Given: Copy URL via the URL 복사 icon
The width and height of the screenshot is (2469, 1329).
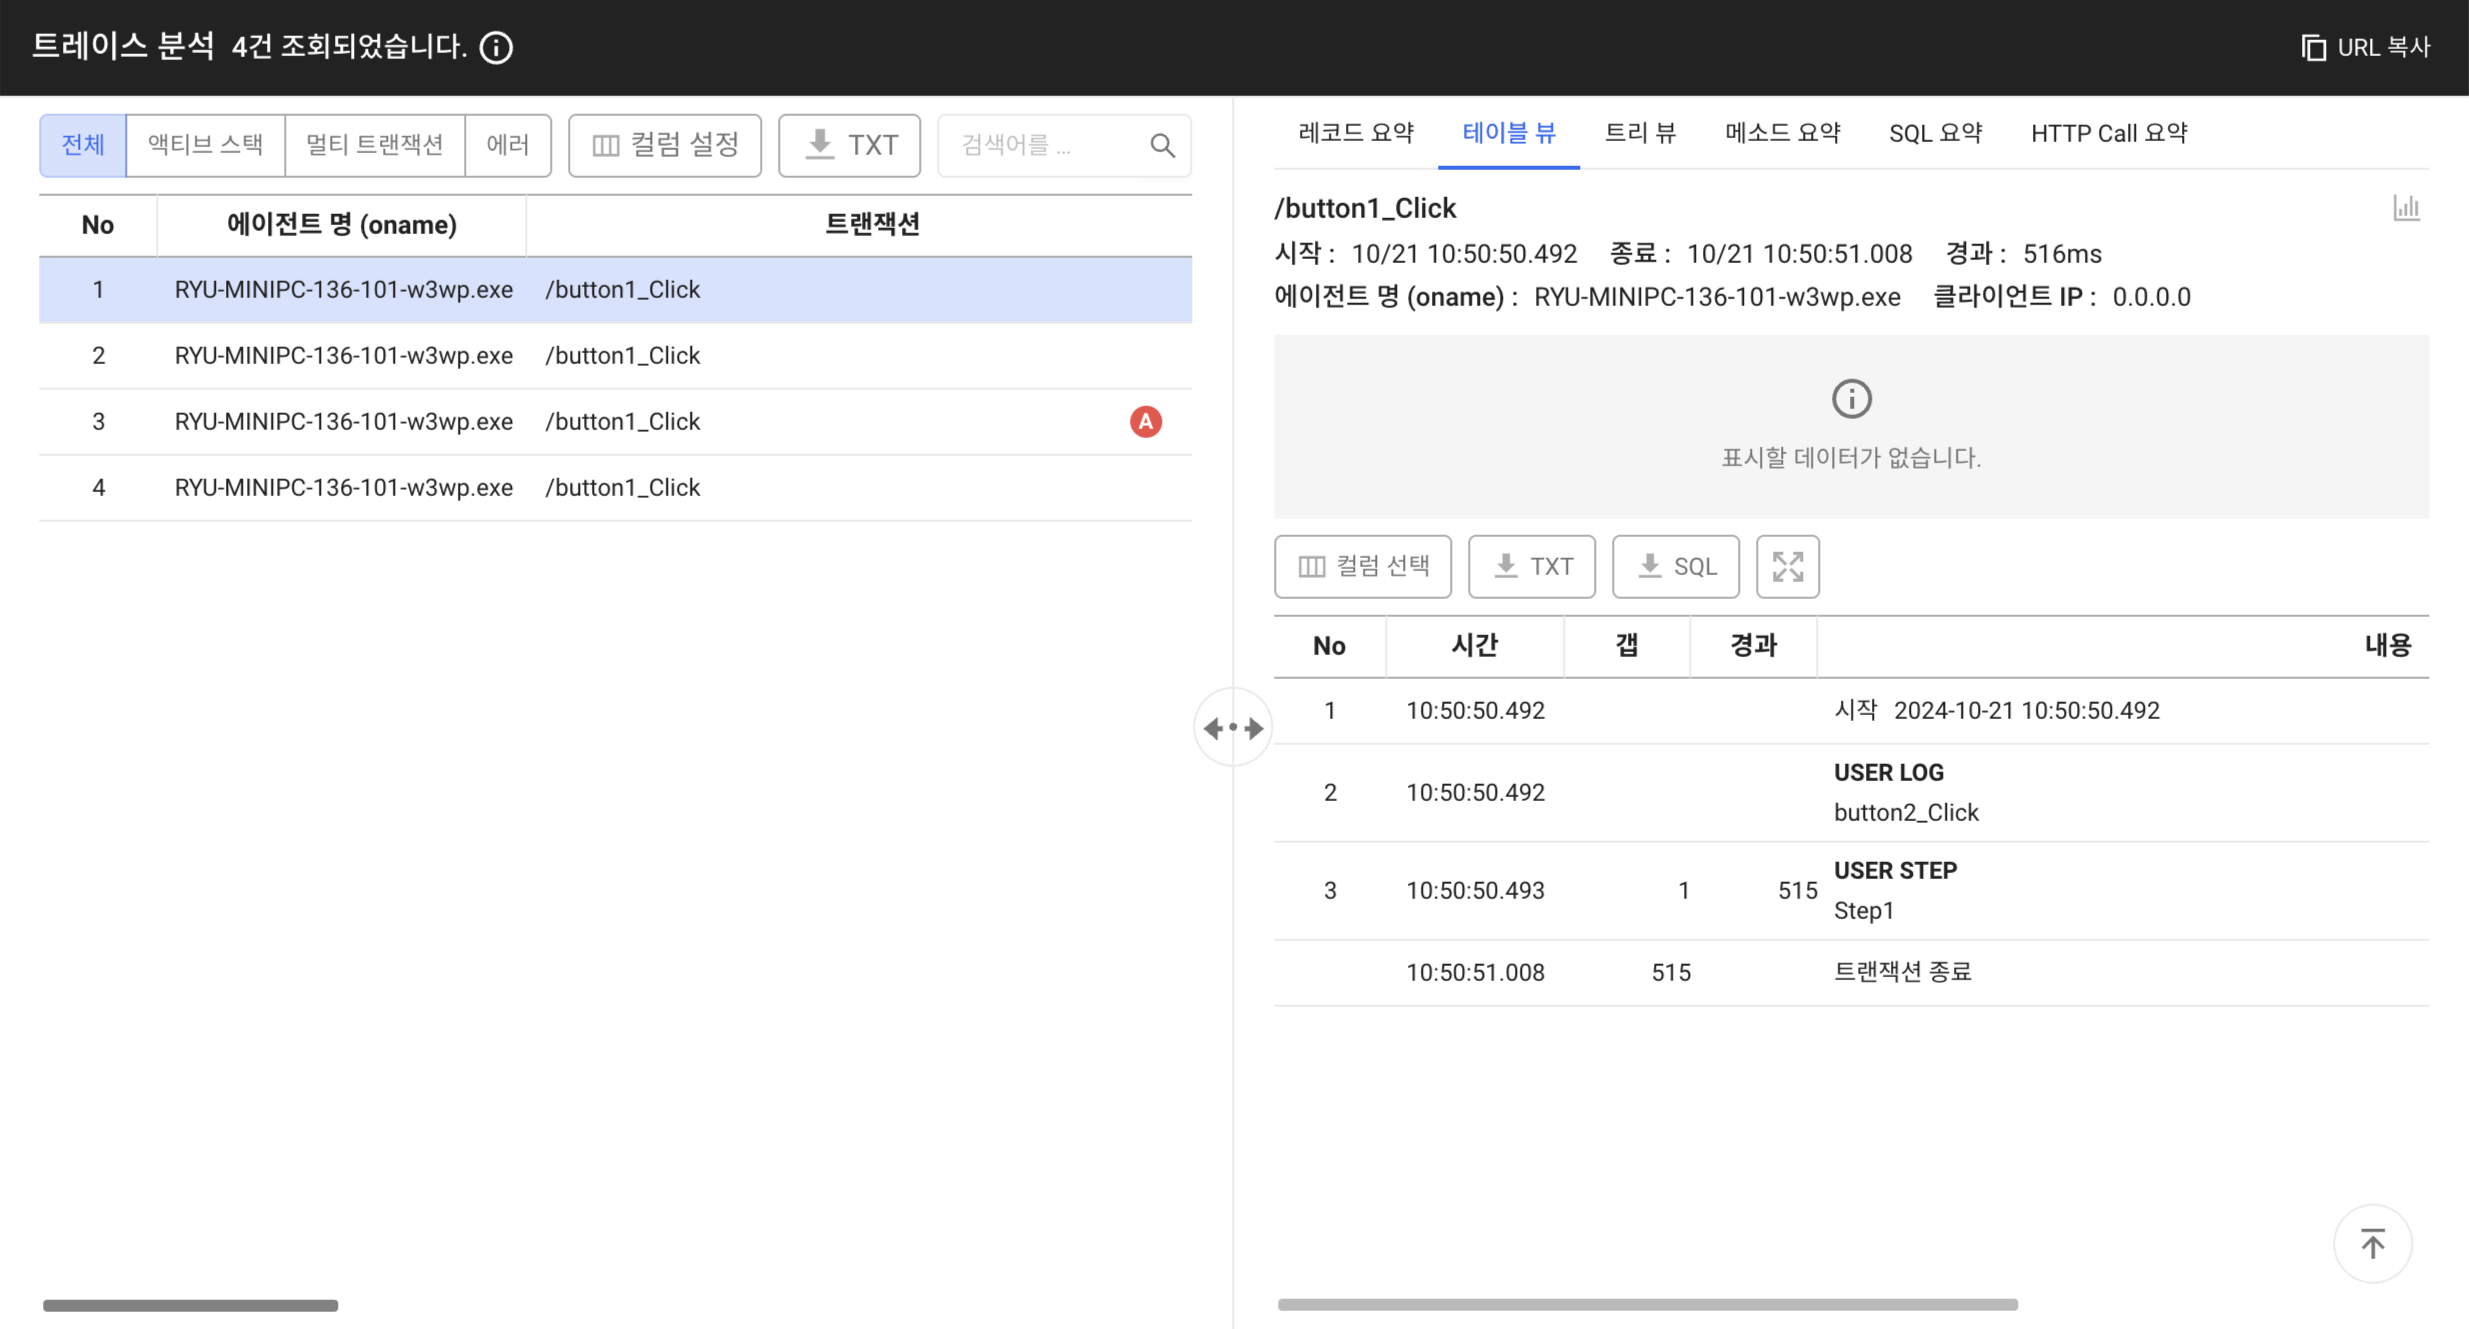Looking at the screenshot, I should tap(2313, 47).
